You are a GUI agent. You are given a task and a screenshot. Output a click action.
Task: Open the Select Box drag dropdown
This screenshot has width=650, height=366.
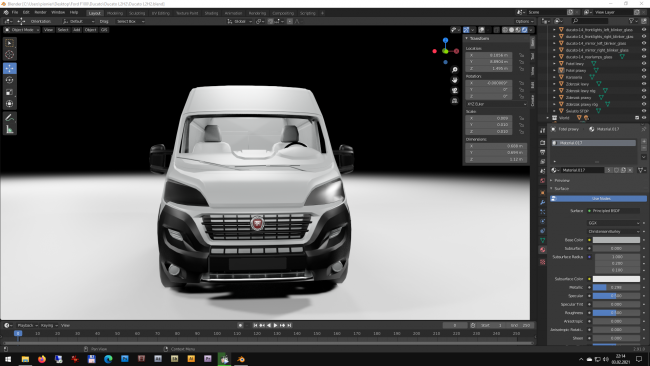click(x=130, y=21)
